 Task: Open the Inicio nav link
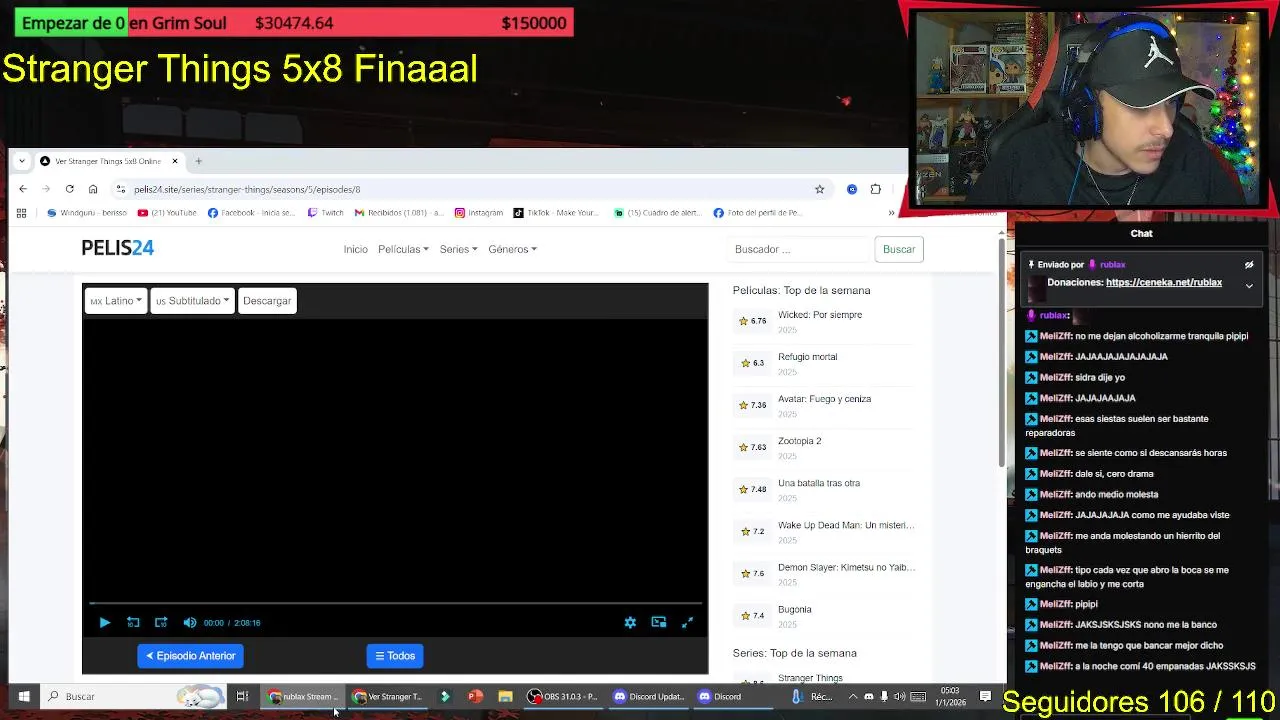pos(355,249)
